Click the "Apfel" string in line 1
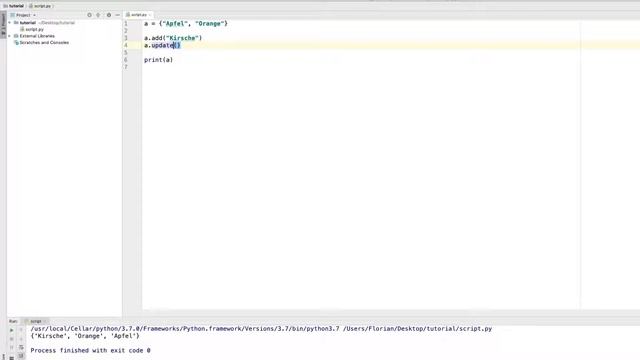The image size is (640, 360). tap(175, 24)
